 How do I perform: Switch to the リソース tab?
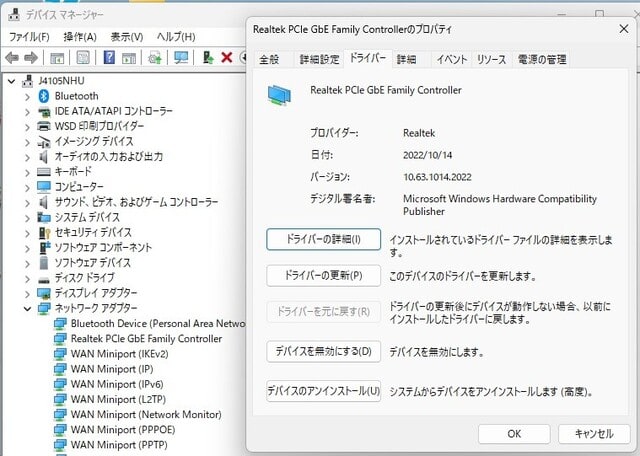pos(491,60)
